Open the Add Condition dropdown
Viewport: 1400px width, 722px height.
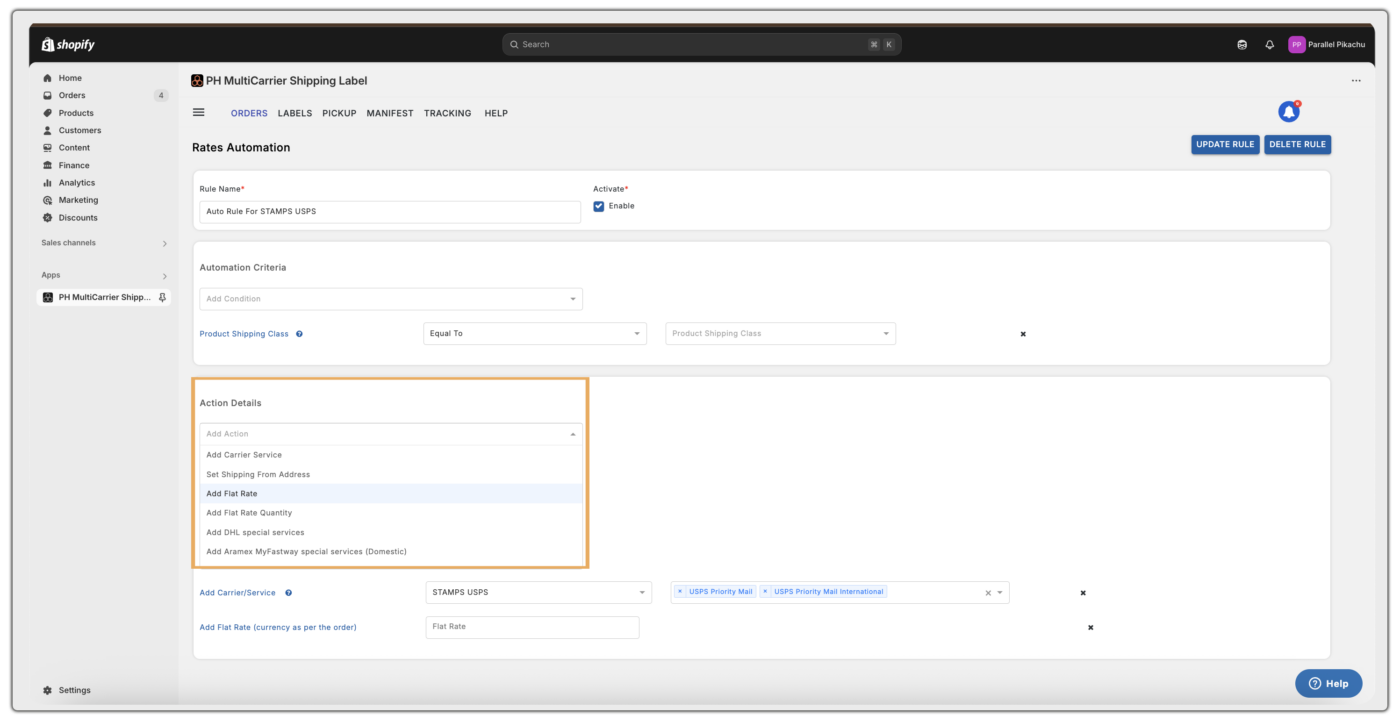click(x=391, y=299)
